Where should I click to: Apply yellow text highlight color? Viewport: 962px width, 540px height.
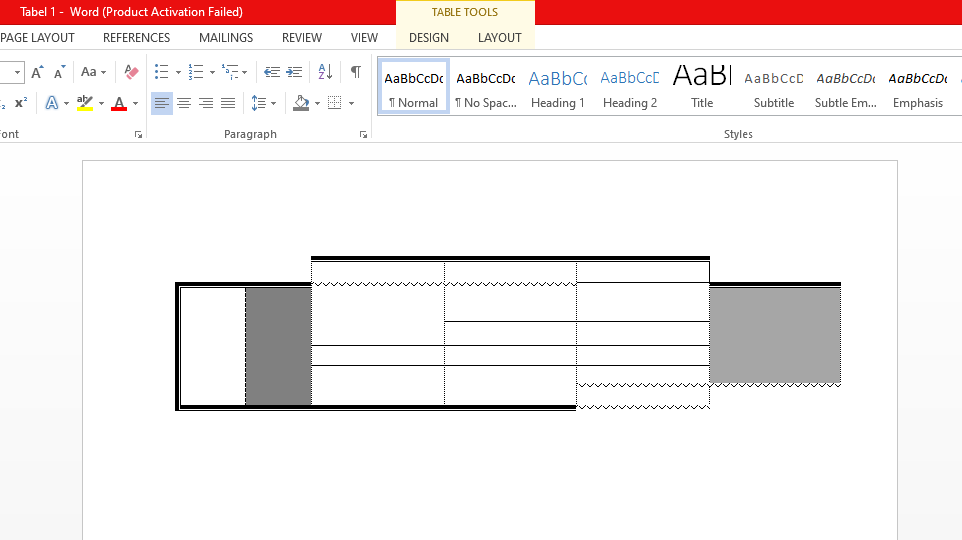(85, 103)
